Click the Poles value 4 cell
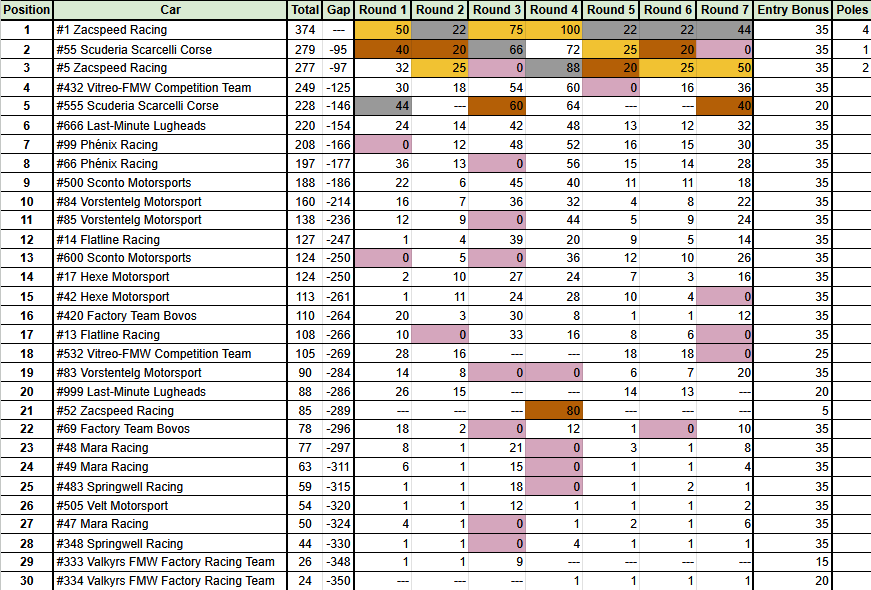The height and width of the screenshot is (590, 871). (x=851, y=30)
